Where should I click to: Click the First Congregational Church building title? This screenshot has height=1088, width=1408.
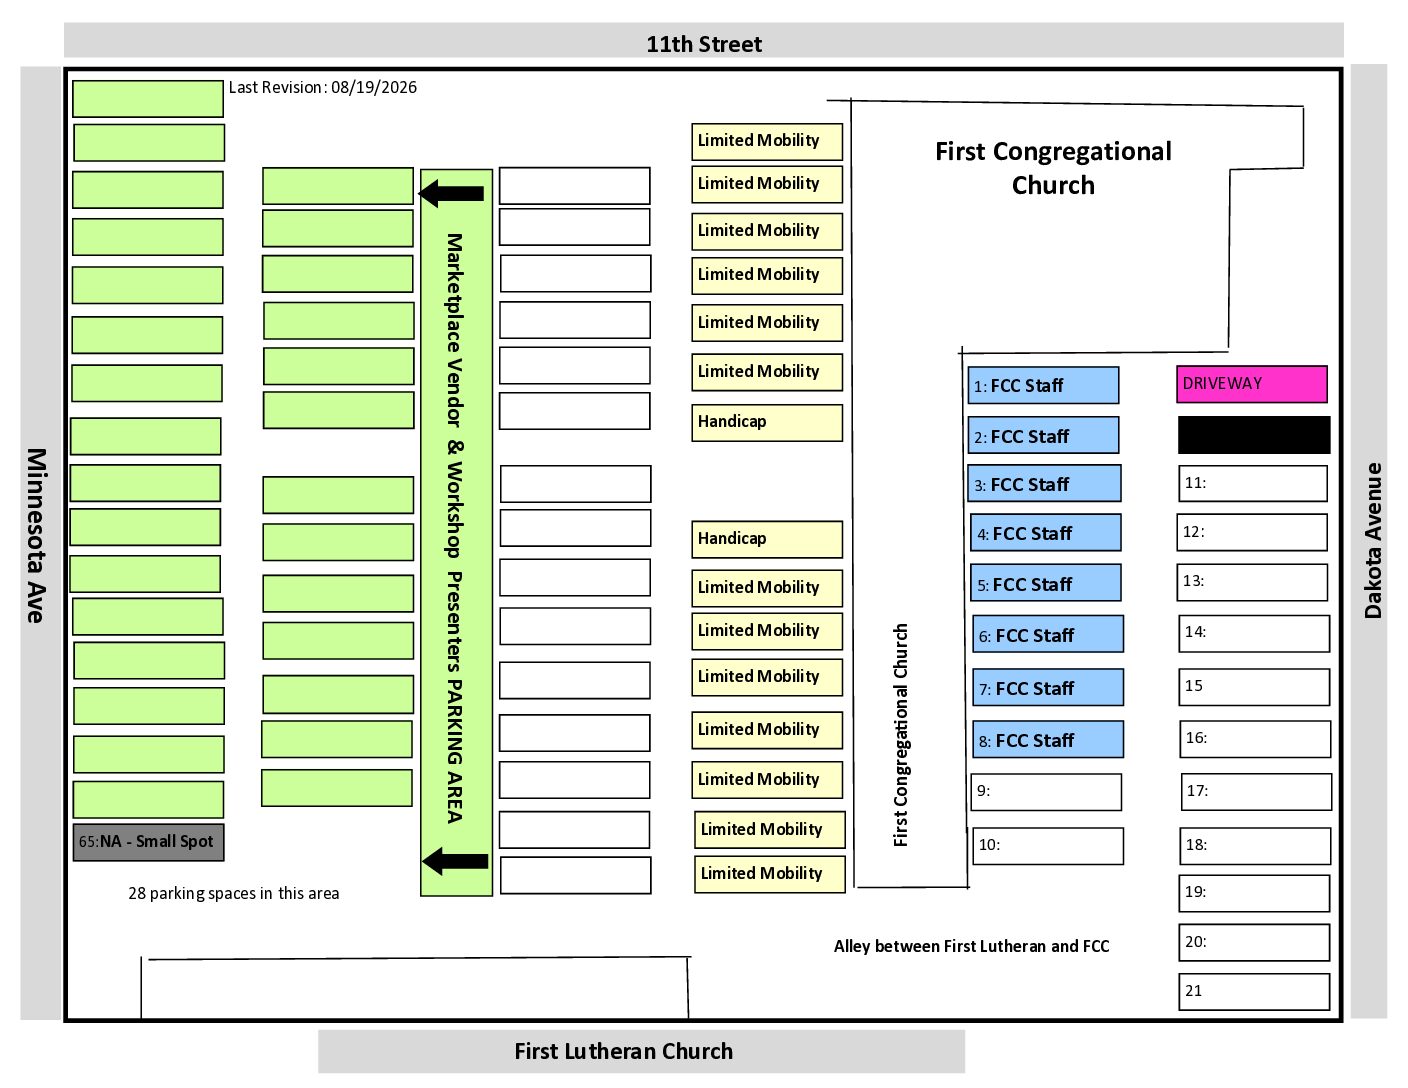click(x=1053, y=168)
